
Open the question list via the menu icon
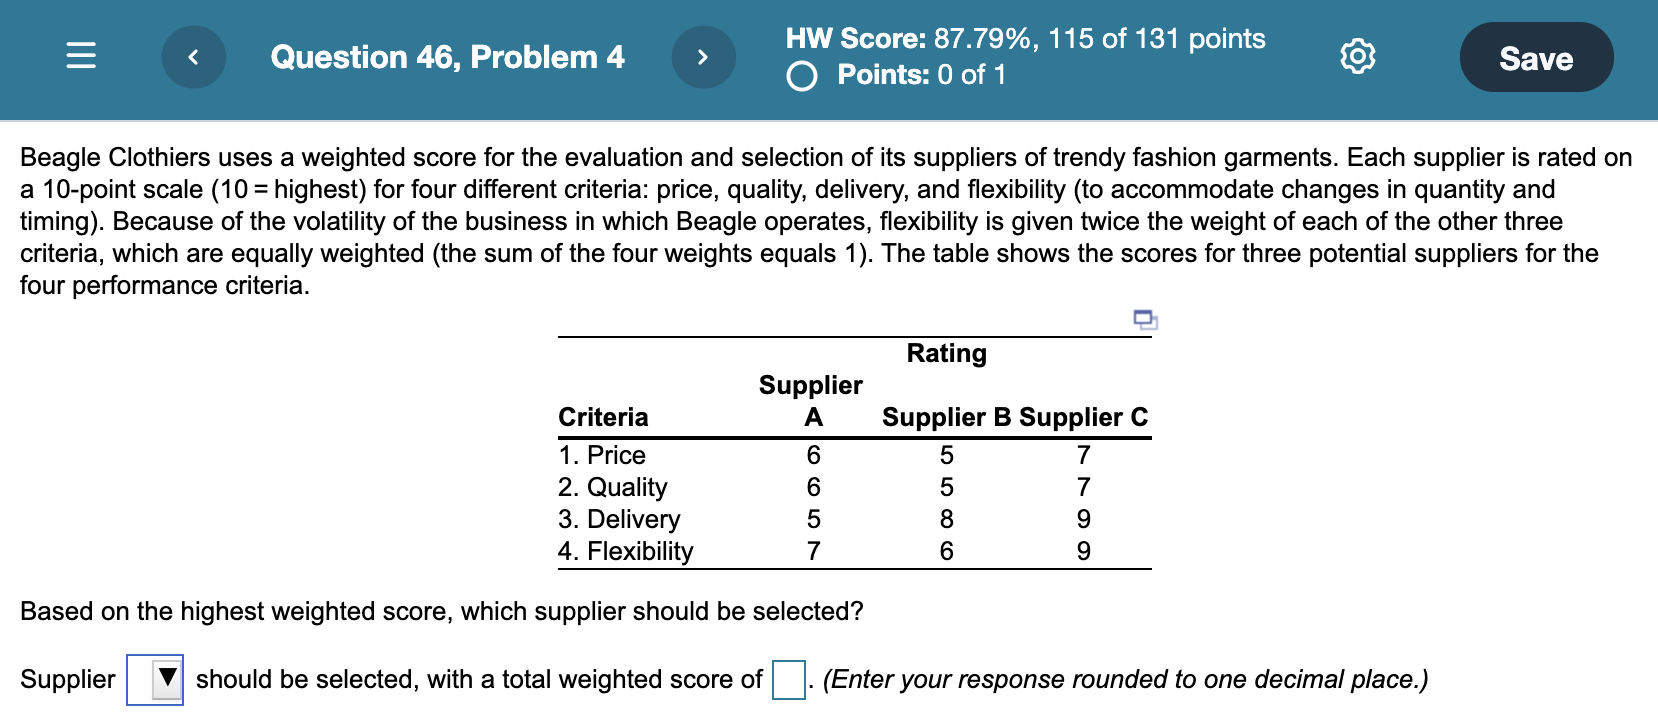[x=80, y=57]
